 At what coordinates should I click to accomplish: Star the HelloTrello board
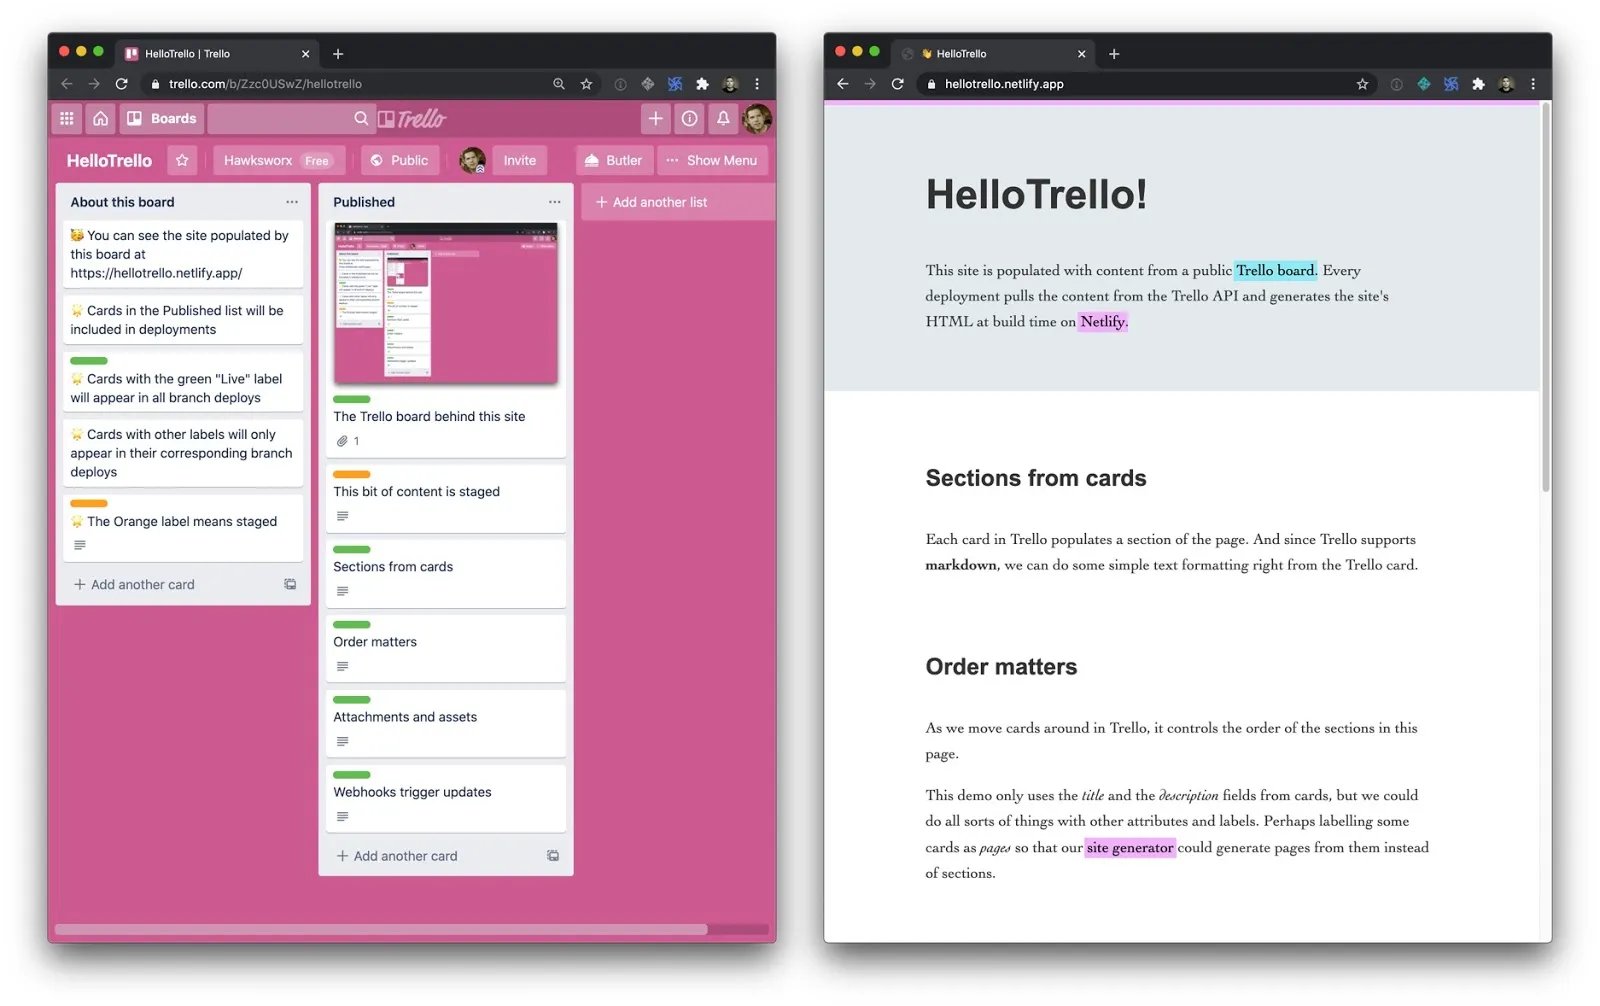pyautogui.click(x=182, y=160)
